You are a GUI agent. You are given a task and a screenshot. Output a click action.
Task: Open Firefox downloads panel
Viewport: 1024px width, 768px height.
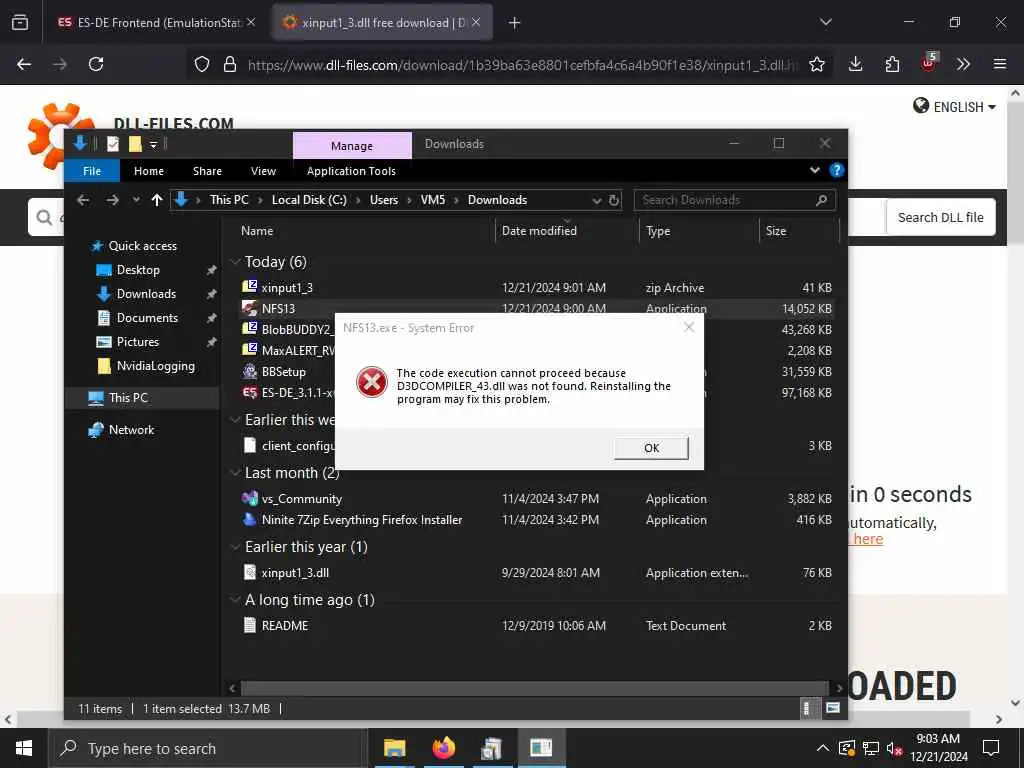(x=856, y=64)
